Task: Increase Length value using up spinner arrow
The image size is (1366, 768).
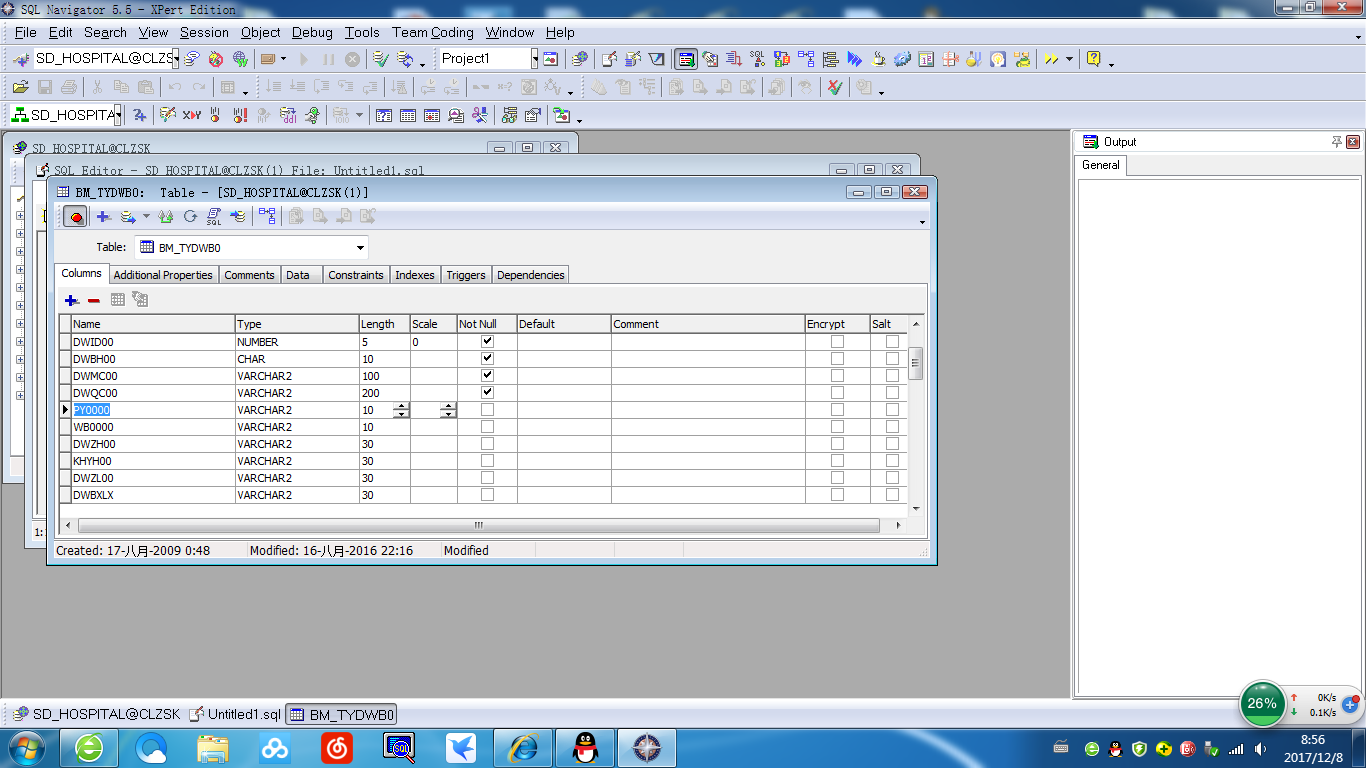Action: (x=401, y=406)
